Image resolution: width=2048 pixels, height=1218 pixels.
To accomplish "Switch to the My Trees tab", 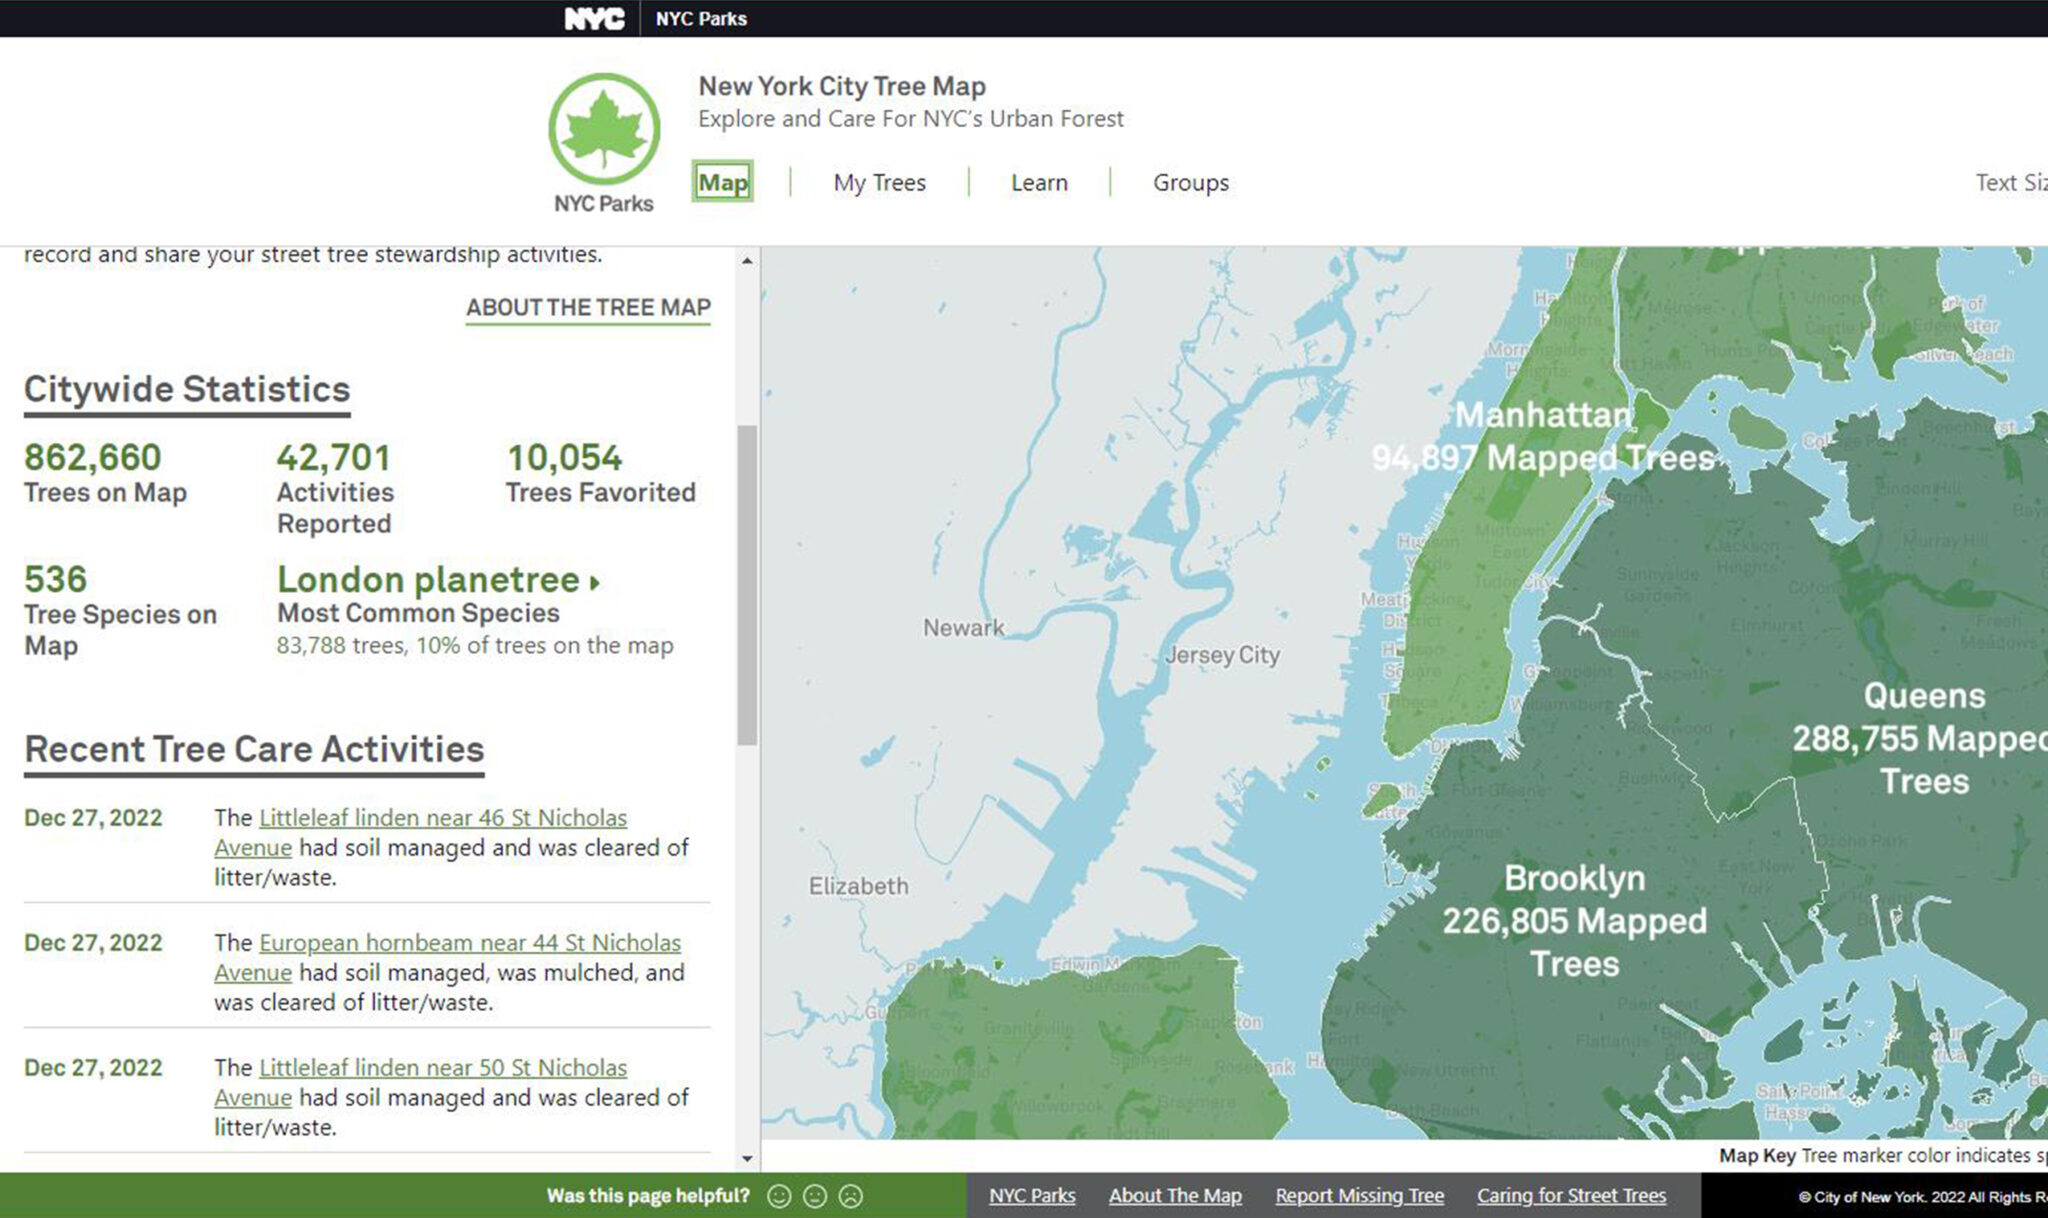I will [878, 182].
